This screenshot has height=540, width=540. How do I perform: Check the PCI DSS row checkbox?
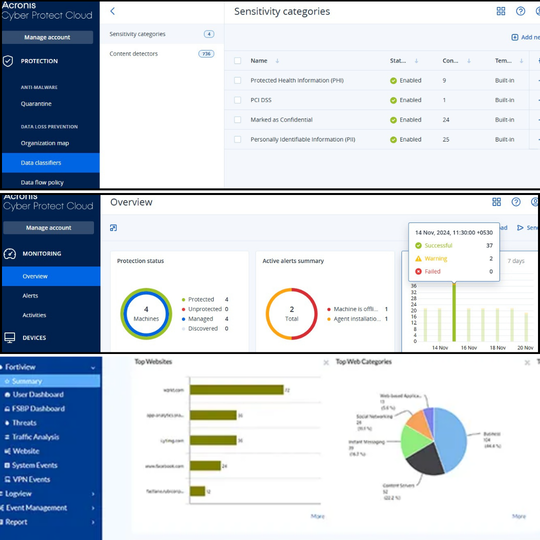(x=237, y=100)
